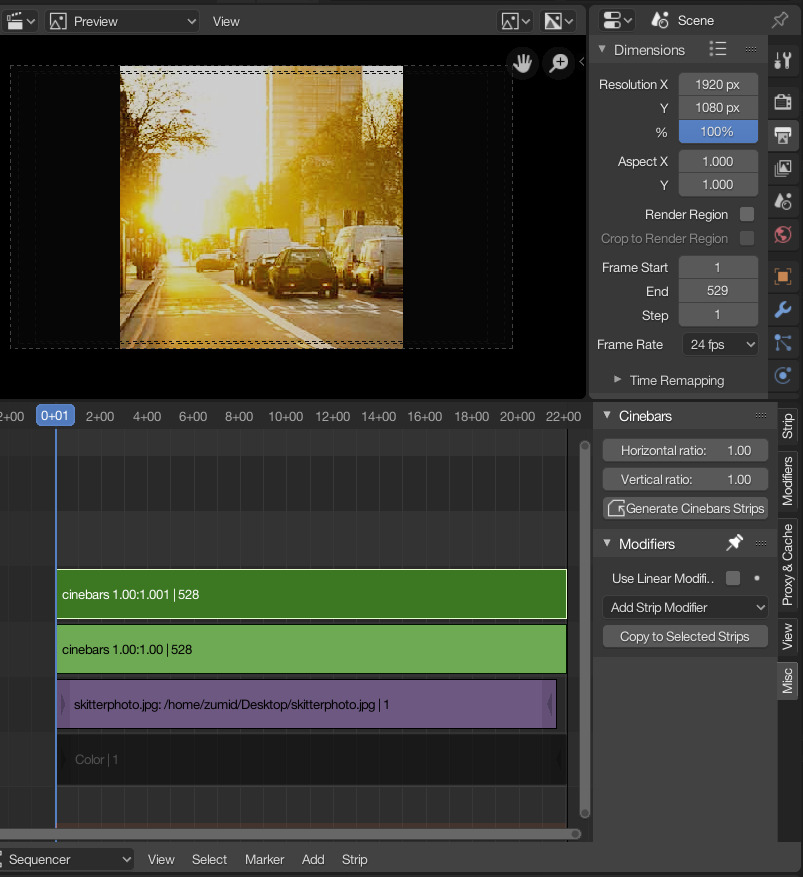The height and width of the screenshot is (877, 803).
Task: Open the Render properties tab
Action: (783, 101)
